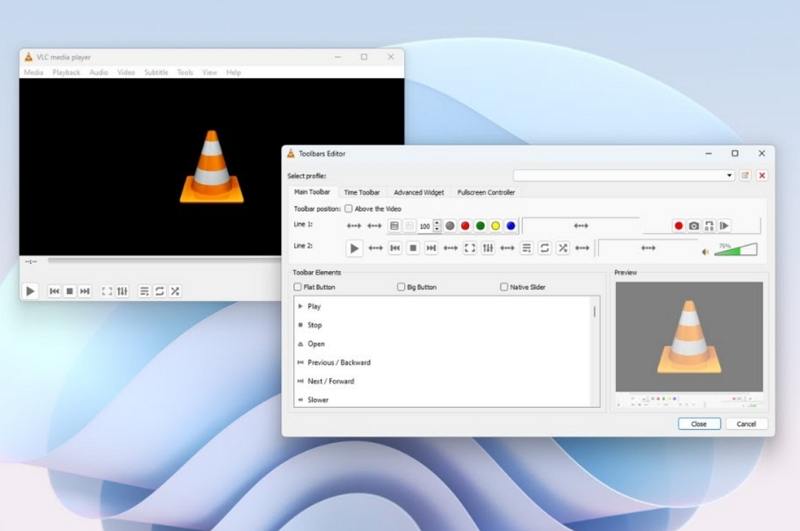Click the Cancel button in Toolbars Editor
Viewport: 800px width, 531px height.
tap(746, 424)
